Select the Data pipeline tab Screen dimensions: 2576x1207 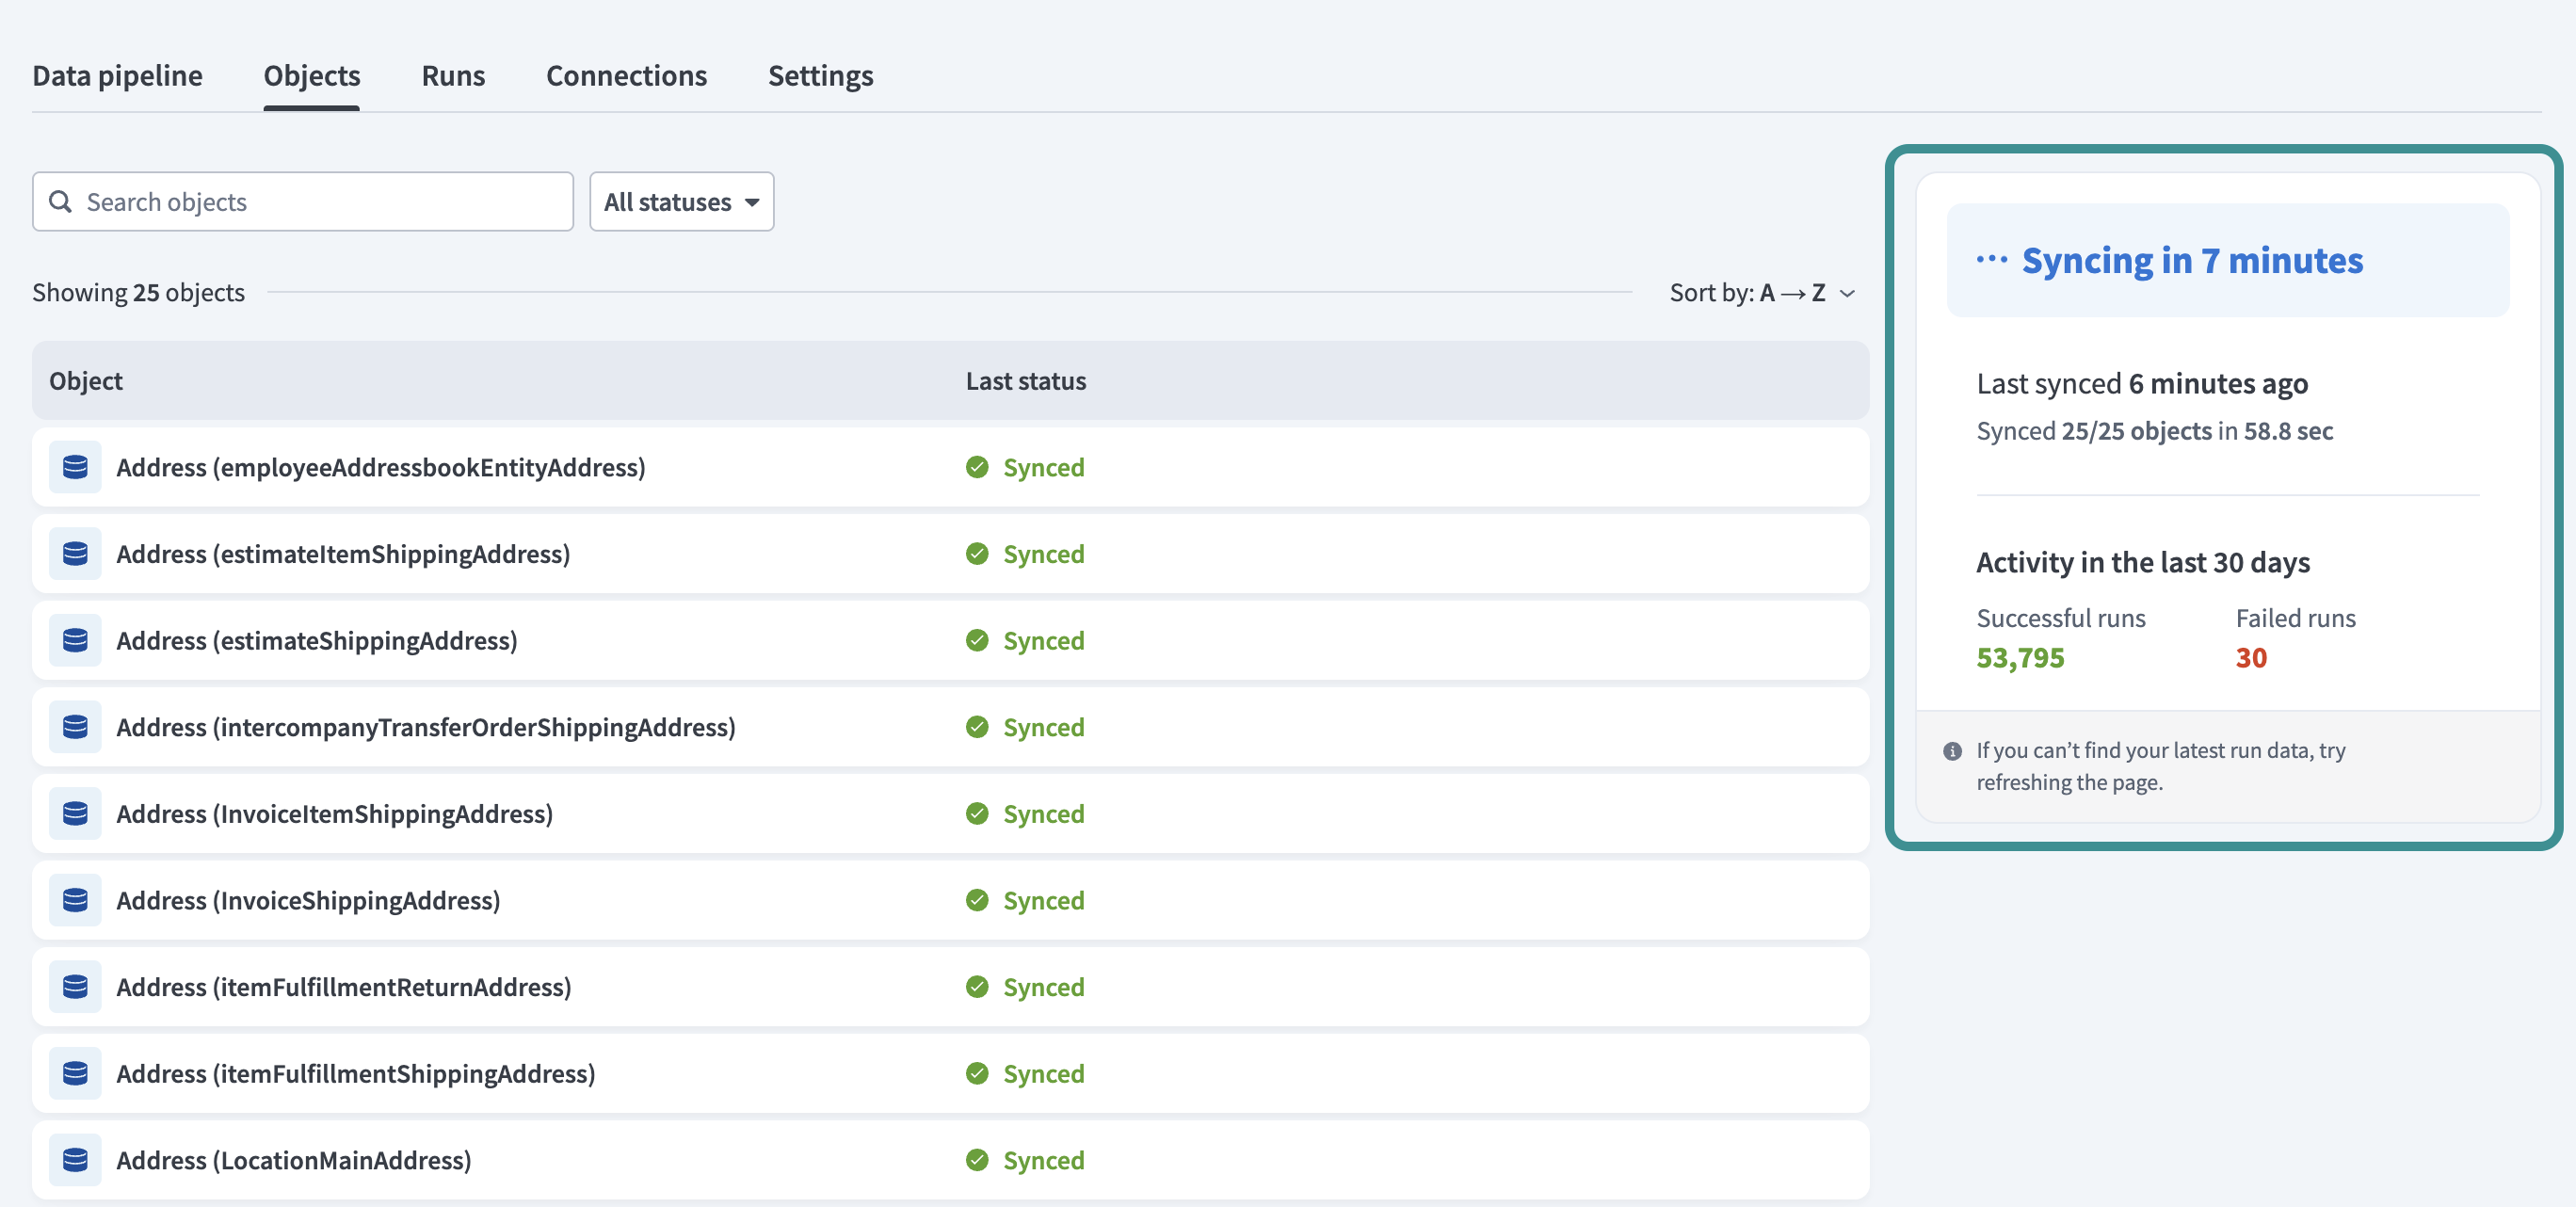click(117, 75)
